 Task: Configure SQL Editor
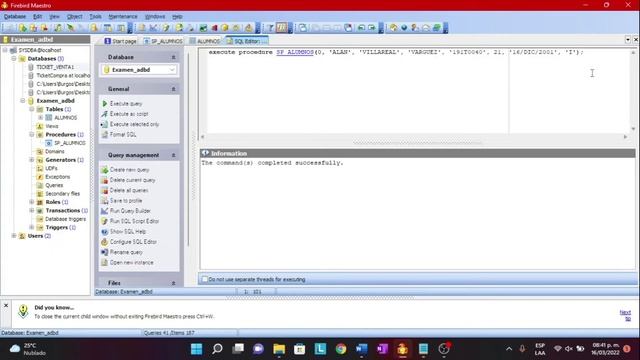click(x=133, y=242)
